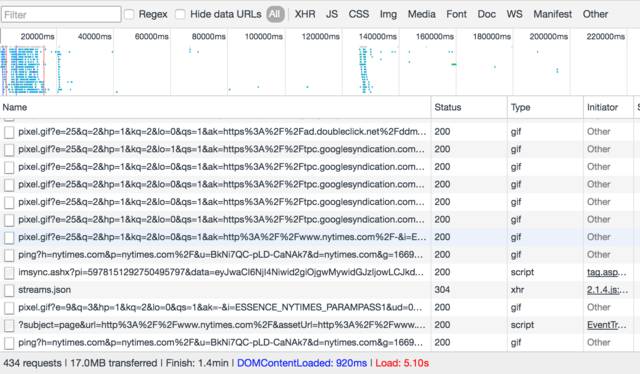Show only Font requests

(x=456, y=14)
